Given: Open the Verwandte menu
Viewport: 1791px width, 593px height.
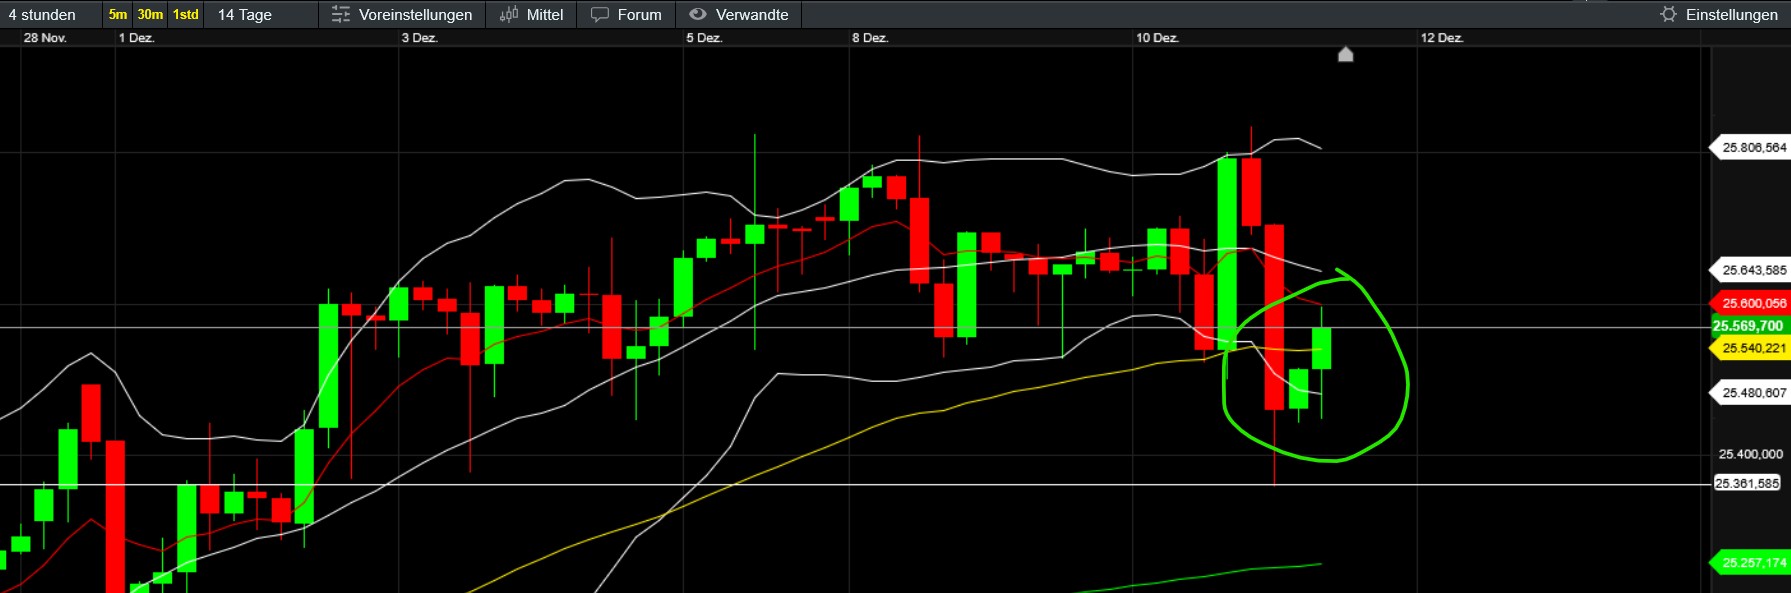Looking at the screenshot, I should [x=752, y=15].
